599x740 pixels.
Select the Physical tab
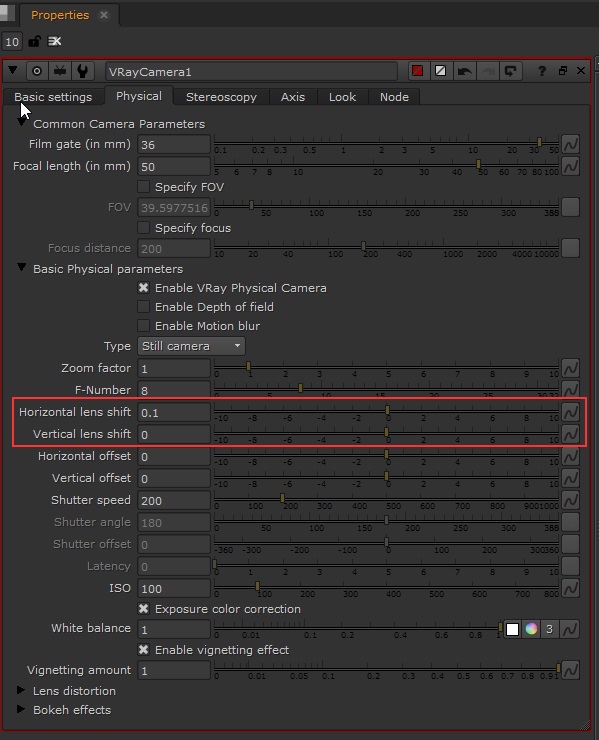[x=139, y=96]
